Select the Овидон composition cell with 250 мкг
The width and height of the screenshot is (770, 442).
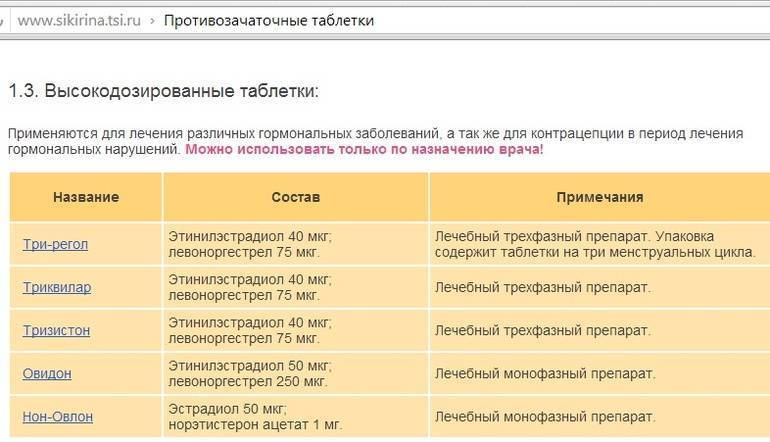pos(250,373)
